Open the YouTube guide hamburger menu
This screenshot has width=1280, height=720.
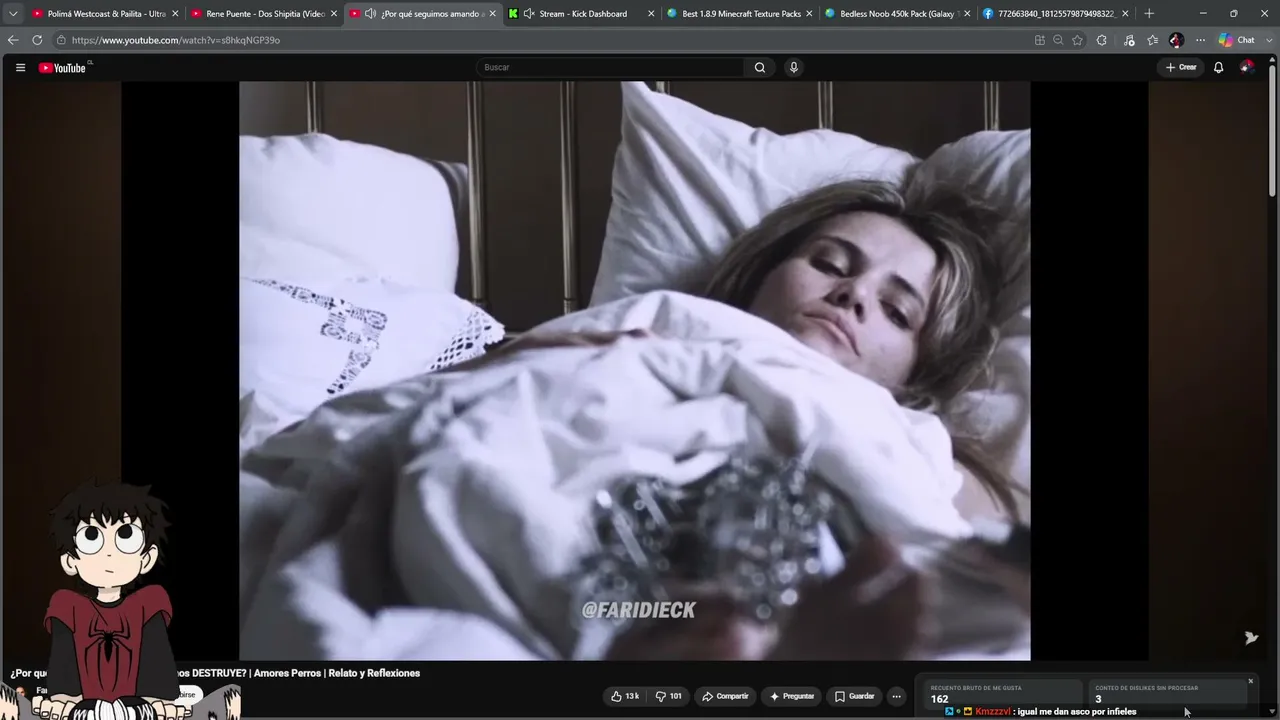(20, 67)
